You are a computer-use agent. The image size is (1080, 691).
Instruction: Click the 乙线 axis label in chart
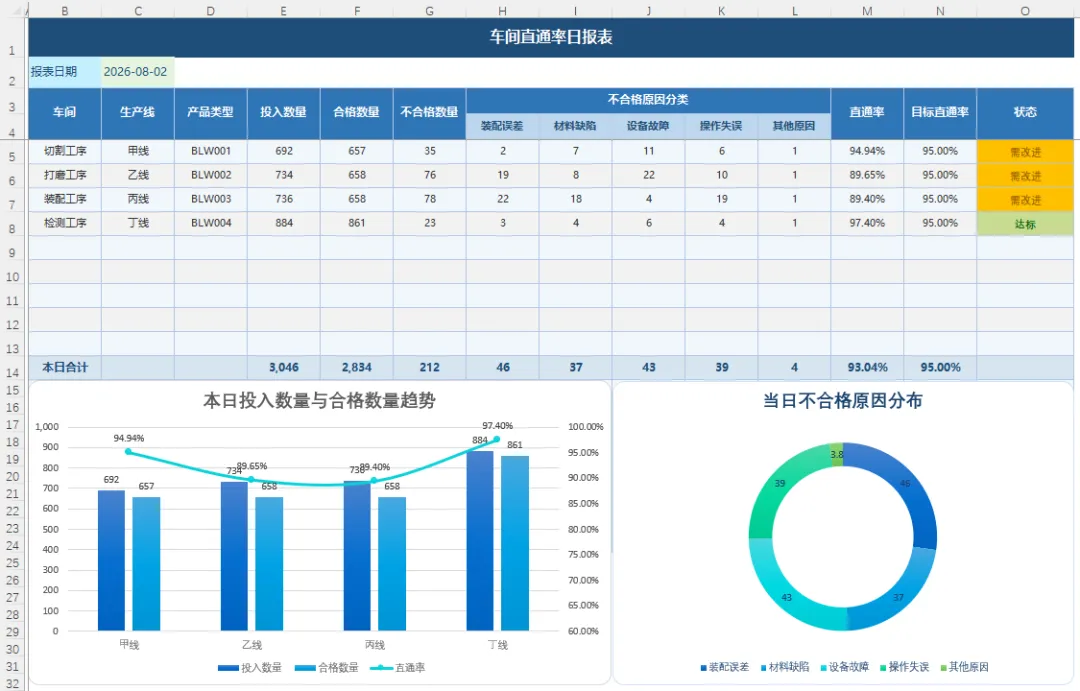[x=252, y=645]
